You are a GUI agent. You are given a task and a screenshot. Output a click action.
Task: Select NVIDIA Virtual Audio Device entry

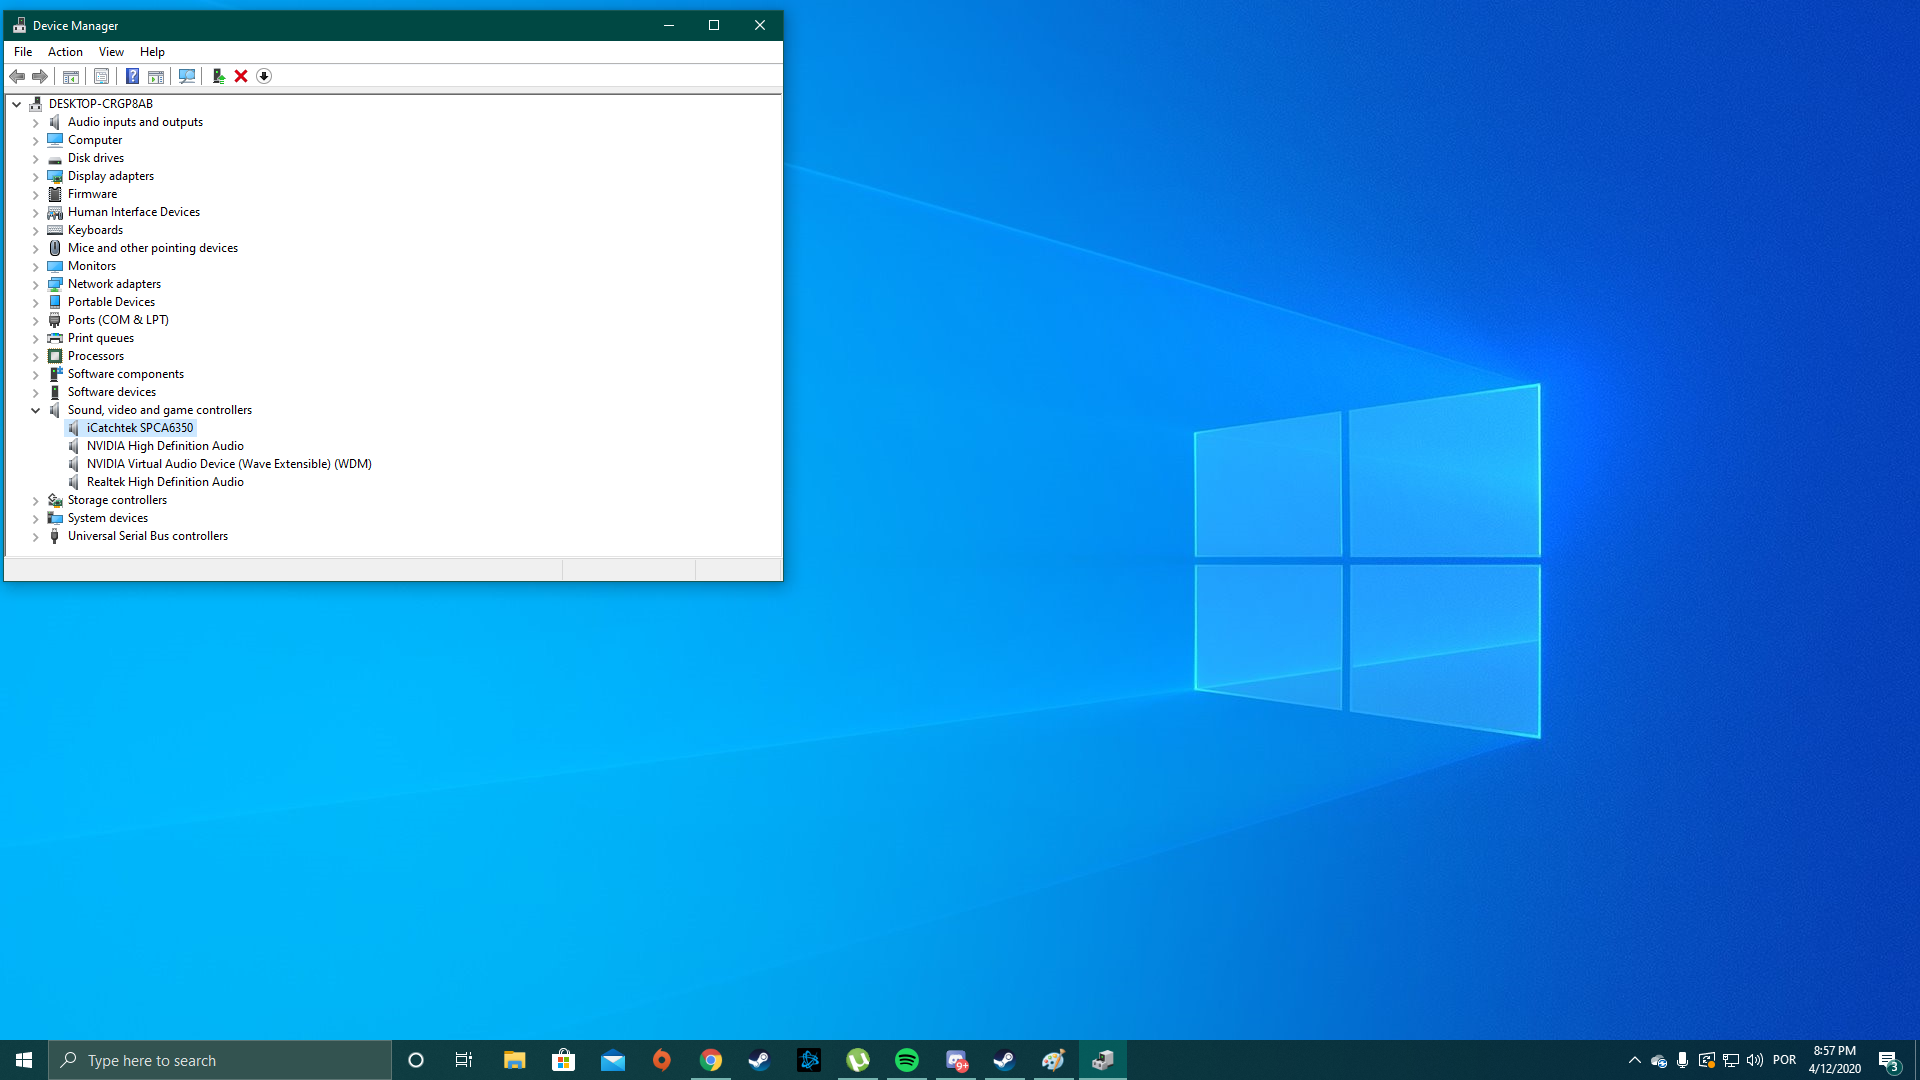coord(228,464)
